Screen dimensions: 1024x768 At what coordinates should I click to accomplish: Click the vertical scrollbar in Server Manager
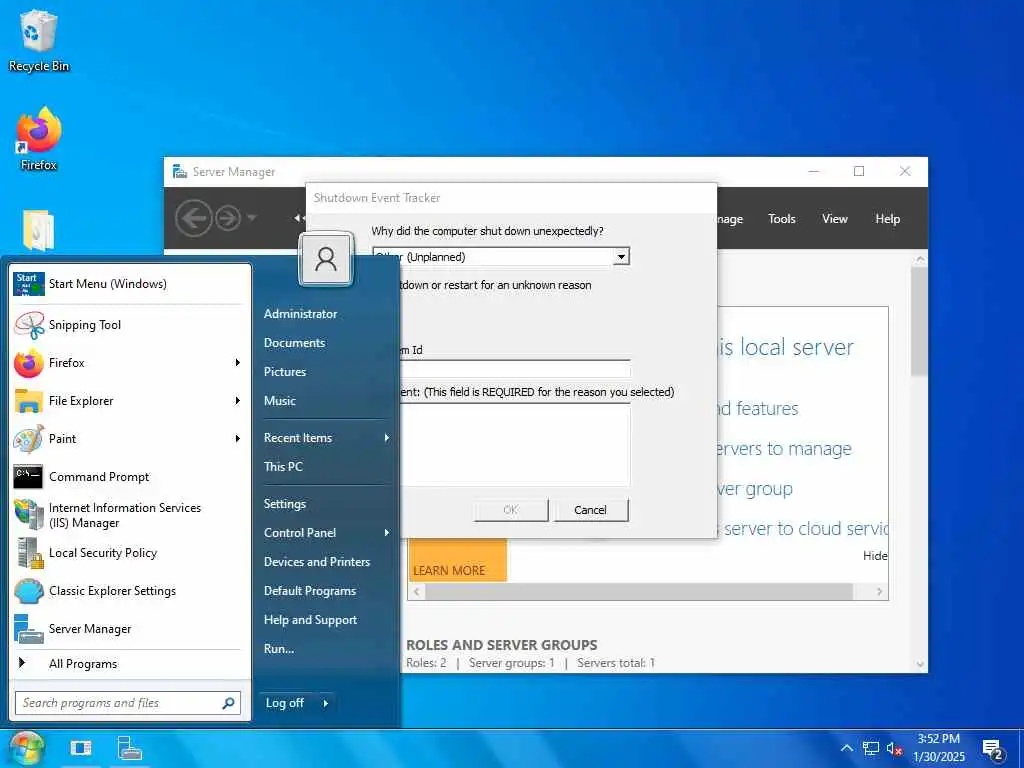[920, 321]
